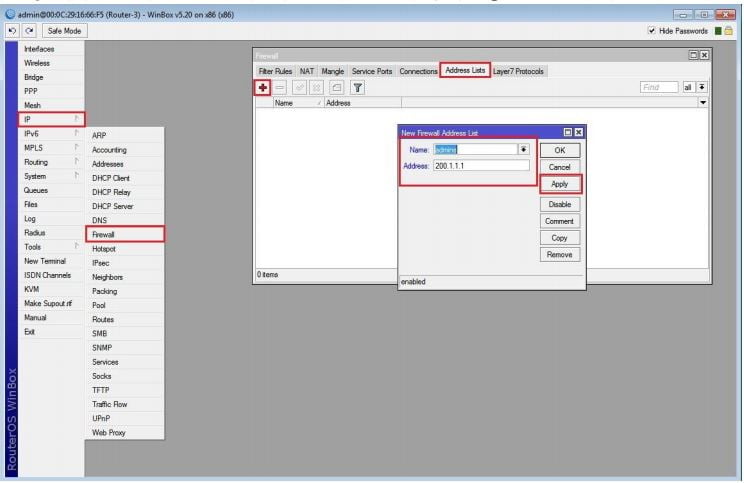Image resolution: width=744 pixels, height=483 pixels.
Task: Open the Name dropdown arrow in address list dialog
Action: click(x=523, y=149)
